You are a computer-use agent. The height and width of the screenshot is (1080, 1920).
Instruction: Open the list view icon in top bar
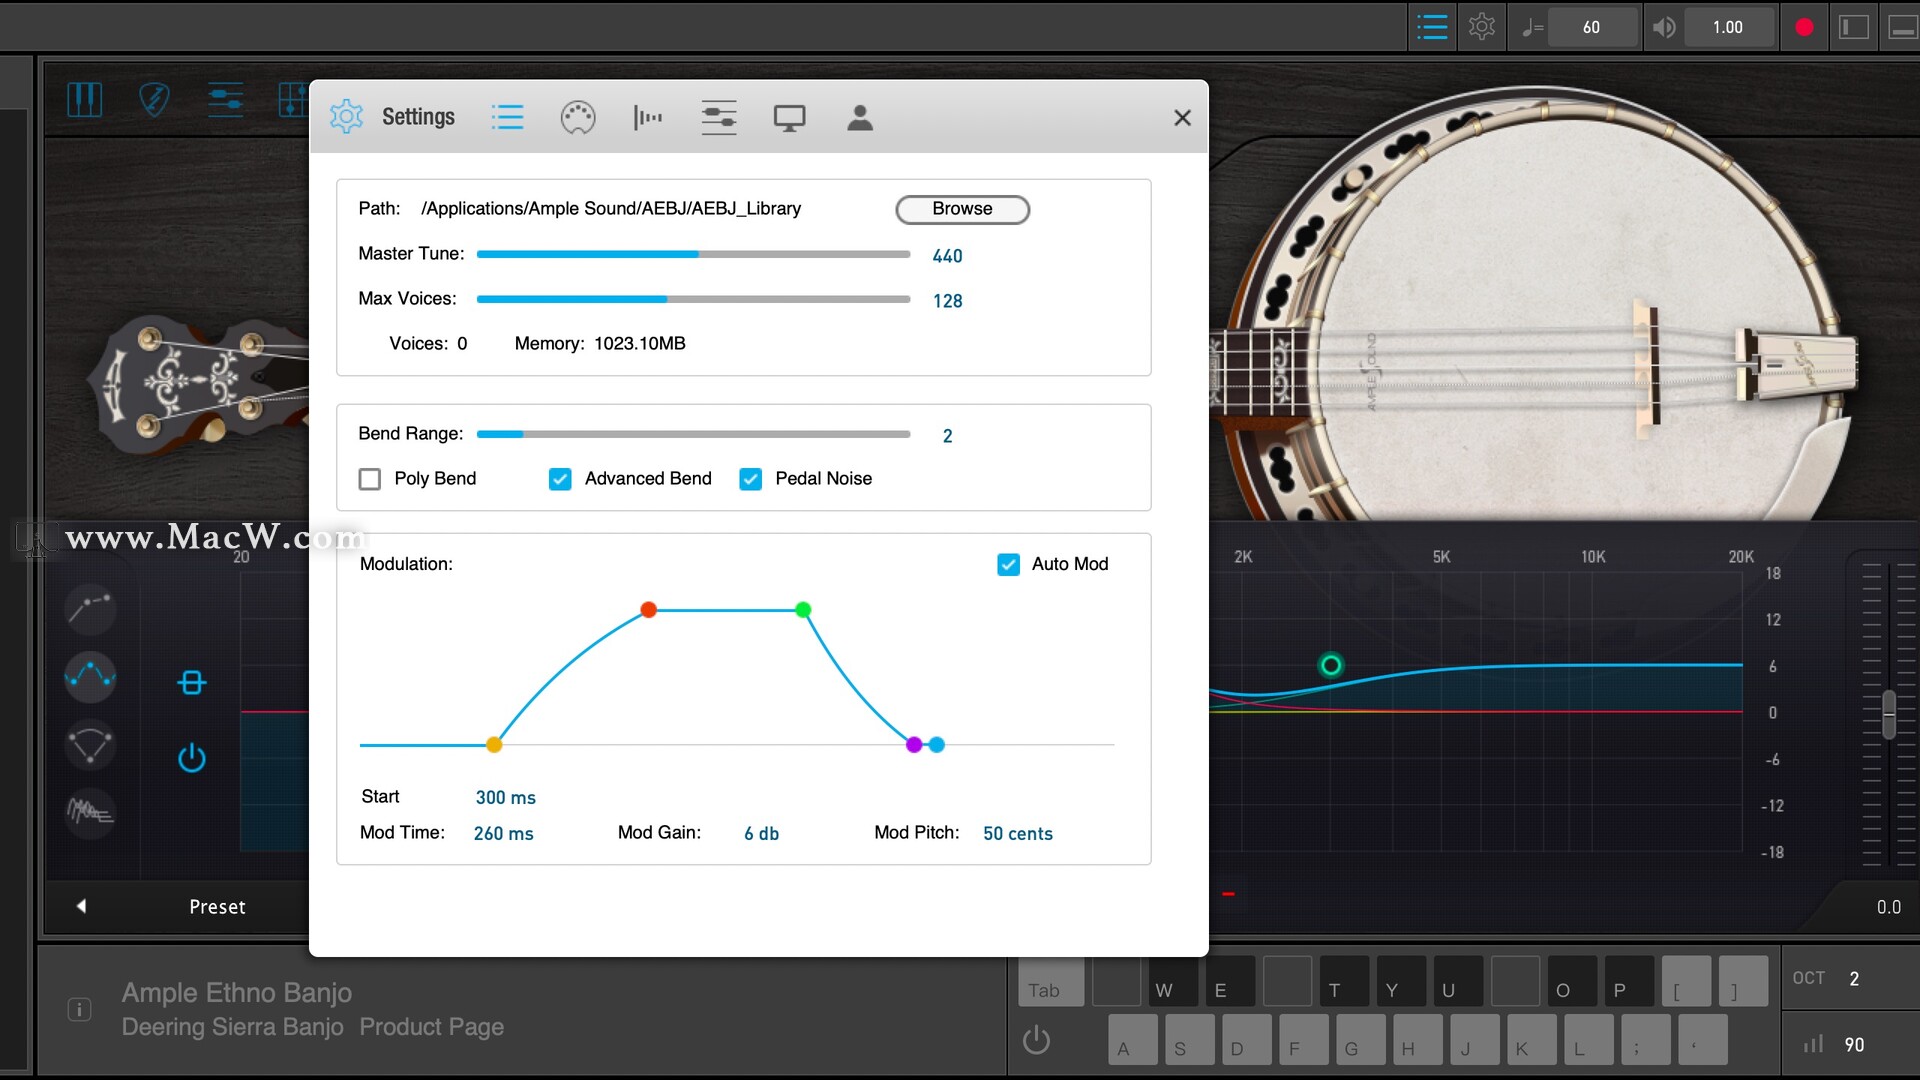(1432, 27)
